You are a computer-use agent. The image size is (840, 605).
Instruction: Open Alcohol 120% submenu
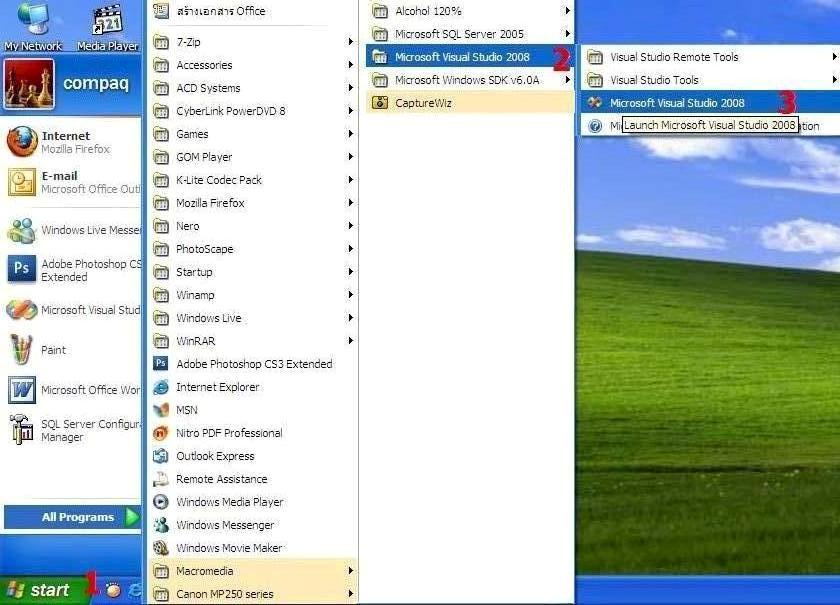(x=469, y=11)
